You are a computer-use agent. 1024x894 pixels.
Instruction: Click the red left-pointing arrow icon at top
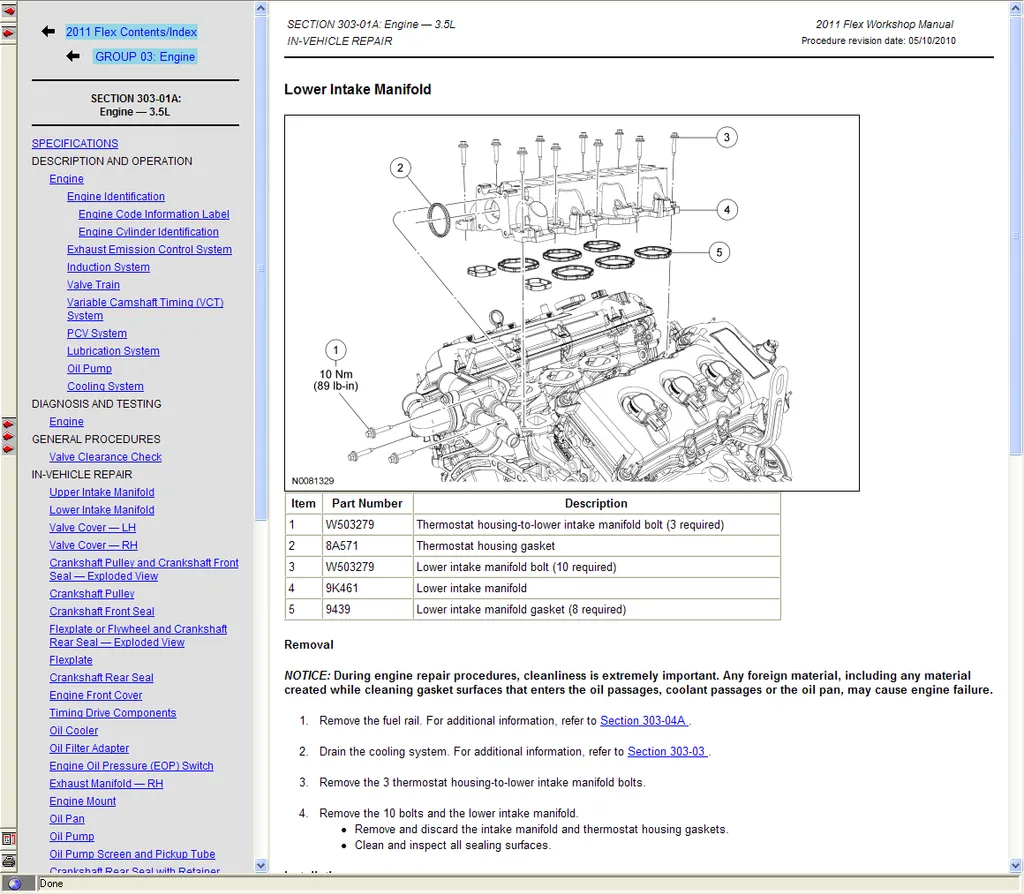[8, 11]
